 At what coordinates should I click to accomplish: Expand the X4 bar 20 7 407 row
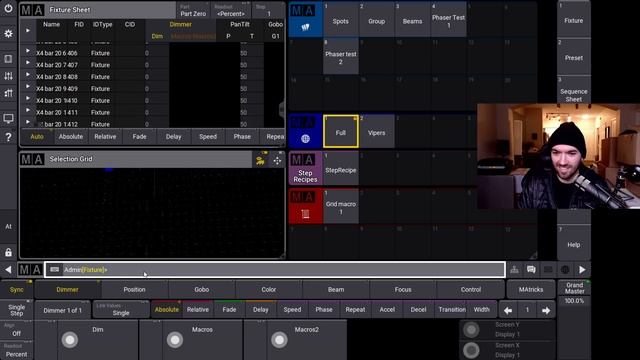pyautogui.click(x=28, y=62)
